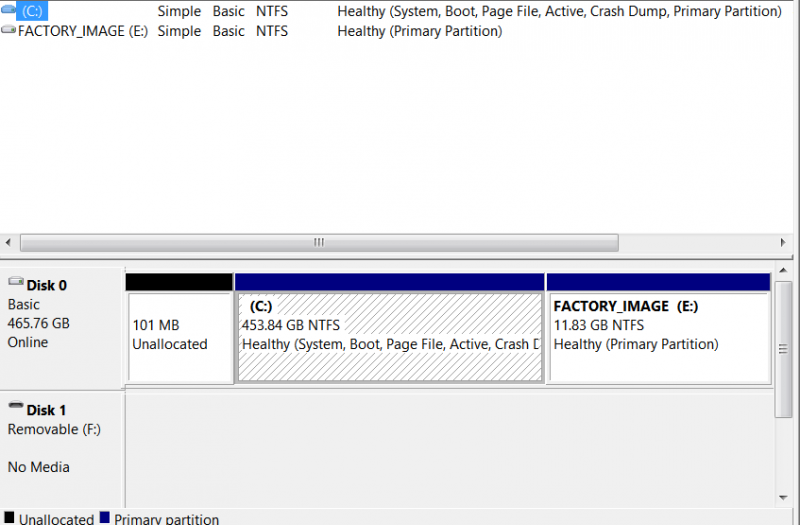This screenshot has width=800, height=525.
Task: Select the (C:) 453.84 GB NTFS partition block
Action: pos(389,328)
